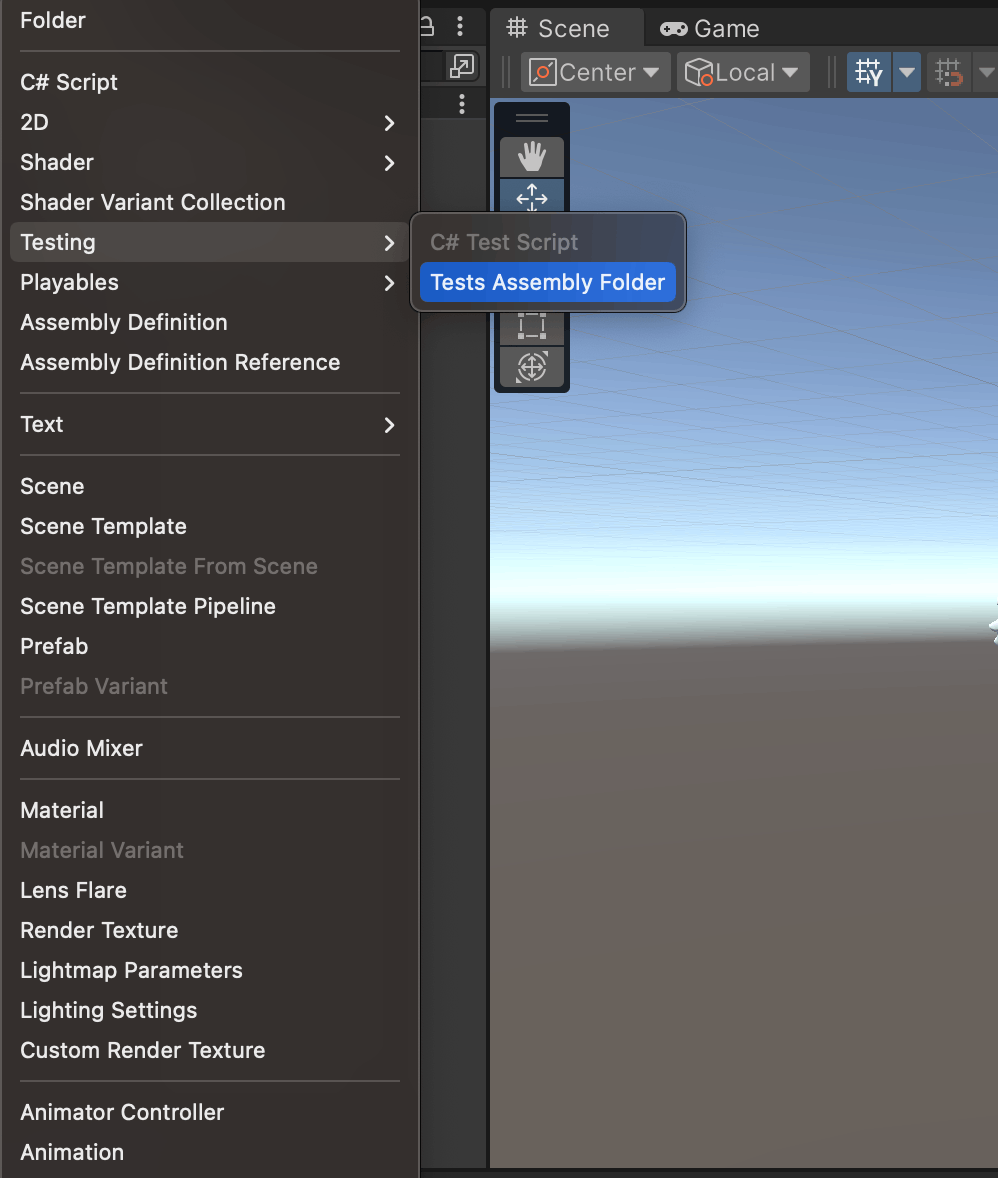Open the Local rotation mode dropdown
This screenshot has height=1178, width=998.
743,72
